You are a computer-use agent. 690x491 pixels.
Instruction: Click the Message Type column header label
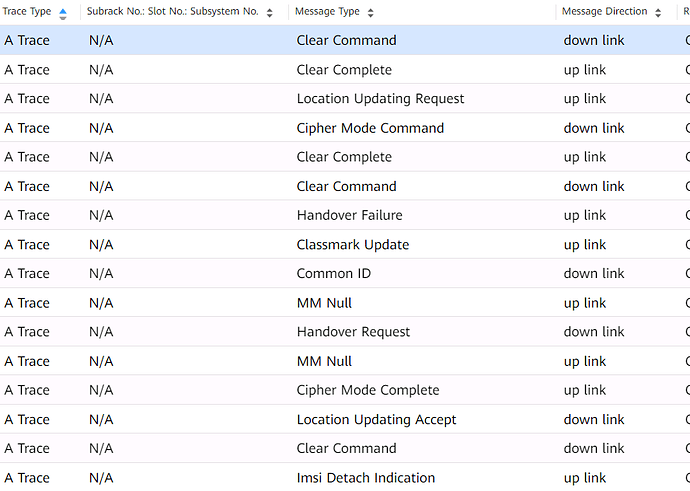click(327, 11)
